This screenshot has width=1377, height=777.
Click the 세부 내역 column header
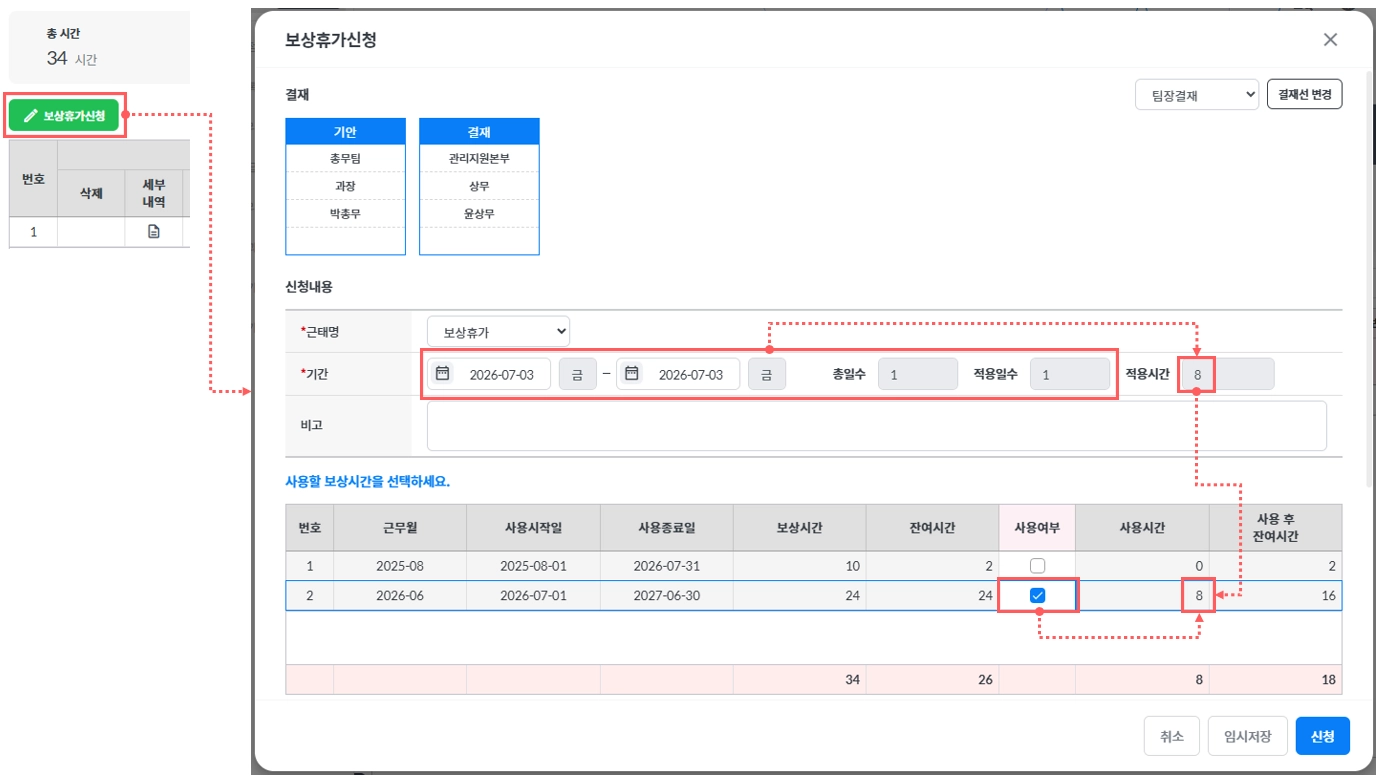click(154, 193)
